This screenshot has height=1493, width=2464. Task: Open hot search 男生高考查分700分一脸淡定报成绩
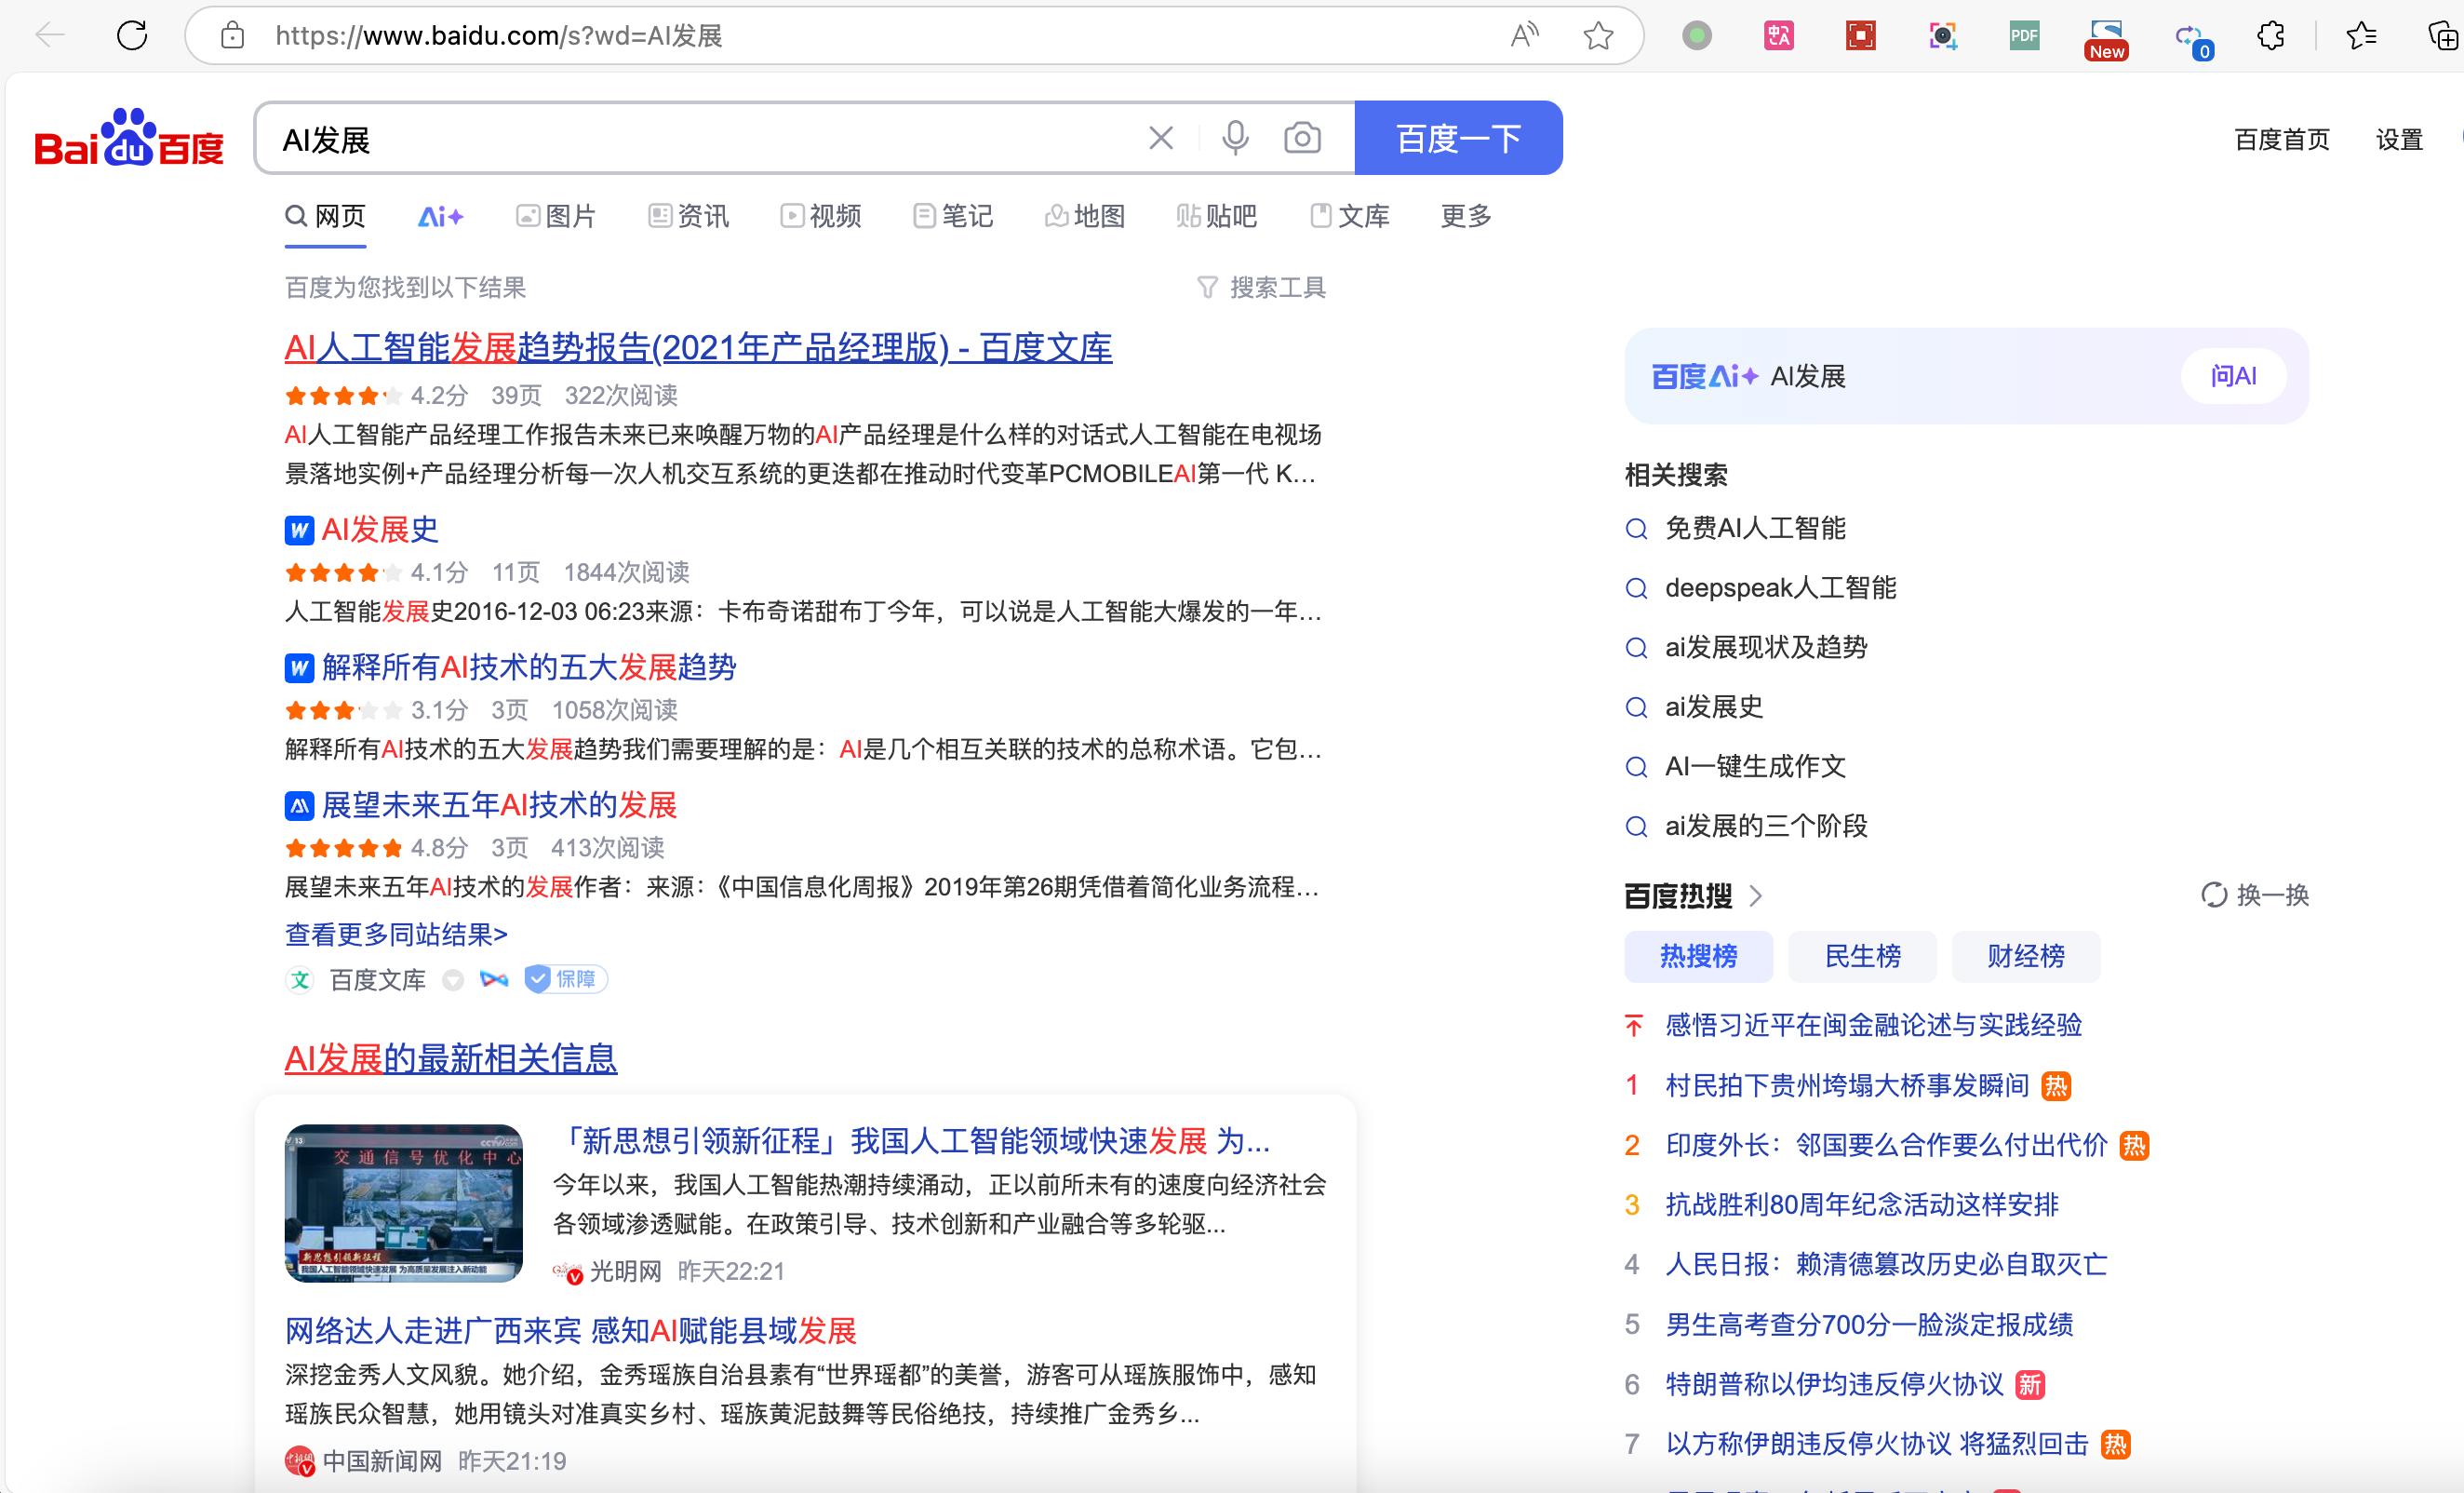point(1869,1325)
